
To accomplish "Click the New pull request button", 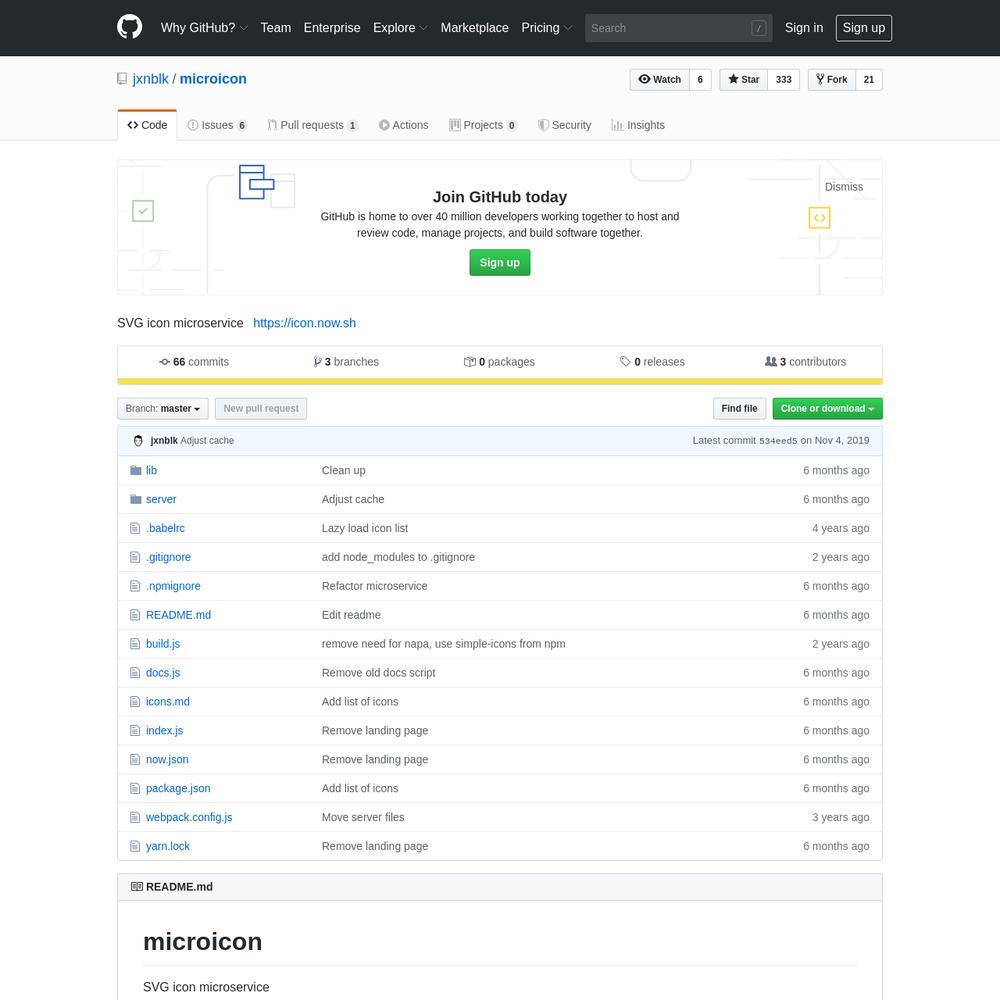I will point(261,409).
